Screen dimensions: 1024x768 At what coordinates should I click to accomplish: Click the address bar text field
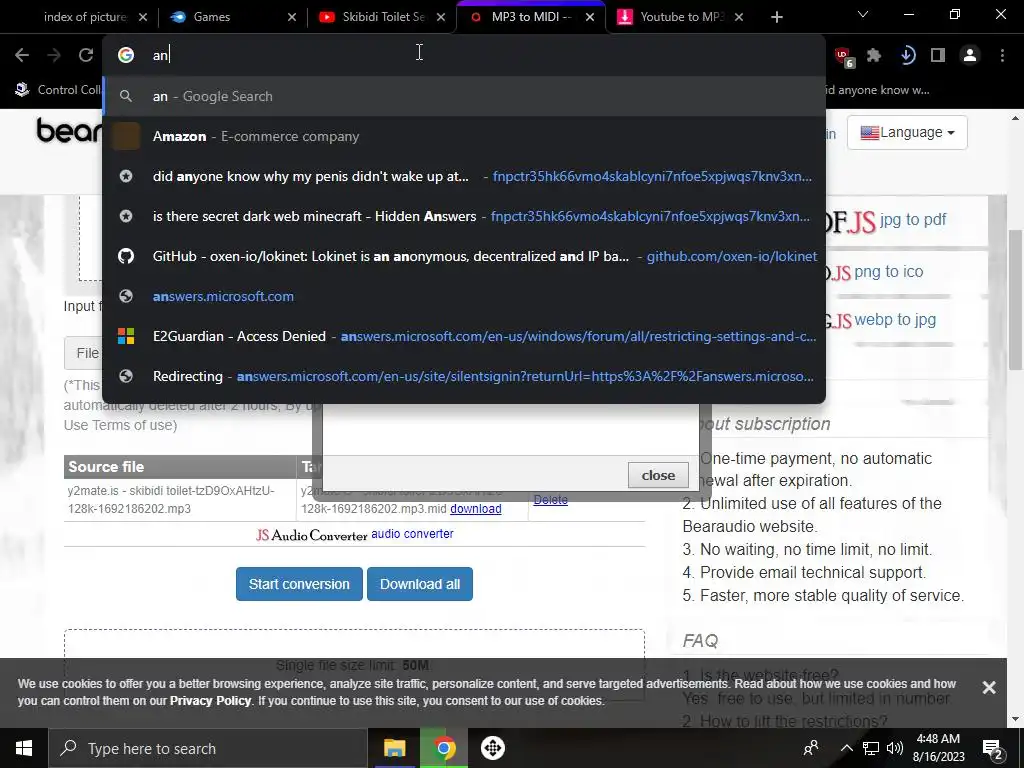464,55
